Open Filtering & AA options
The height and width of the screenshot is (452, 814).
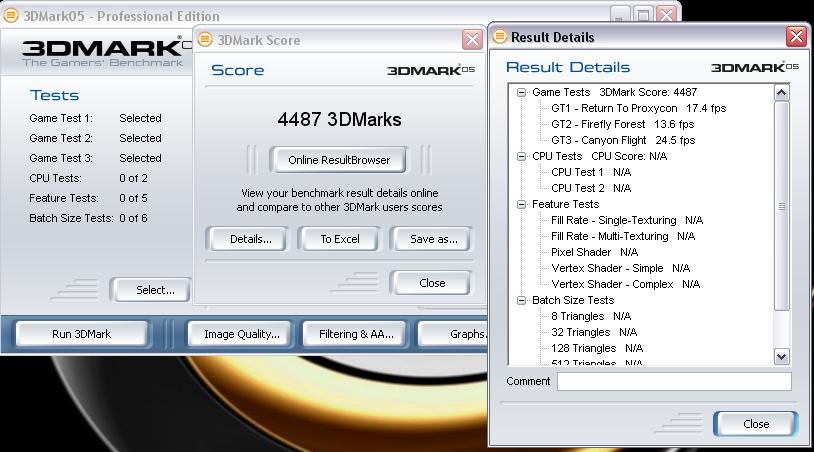(355, 334)
